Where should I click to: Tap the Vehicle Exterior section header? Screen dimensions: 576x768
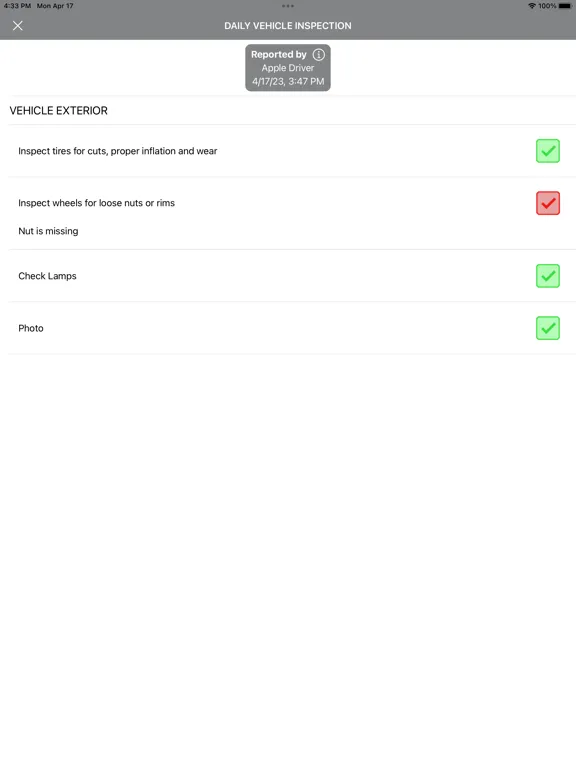tap(58, 111)
